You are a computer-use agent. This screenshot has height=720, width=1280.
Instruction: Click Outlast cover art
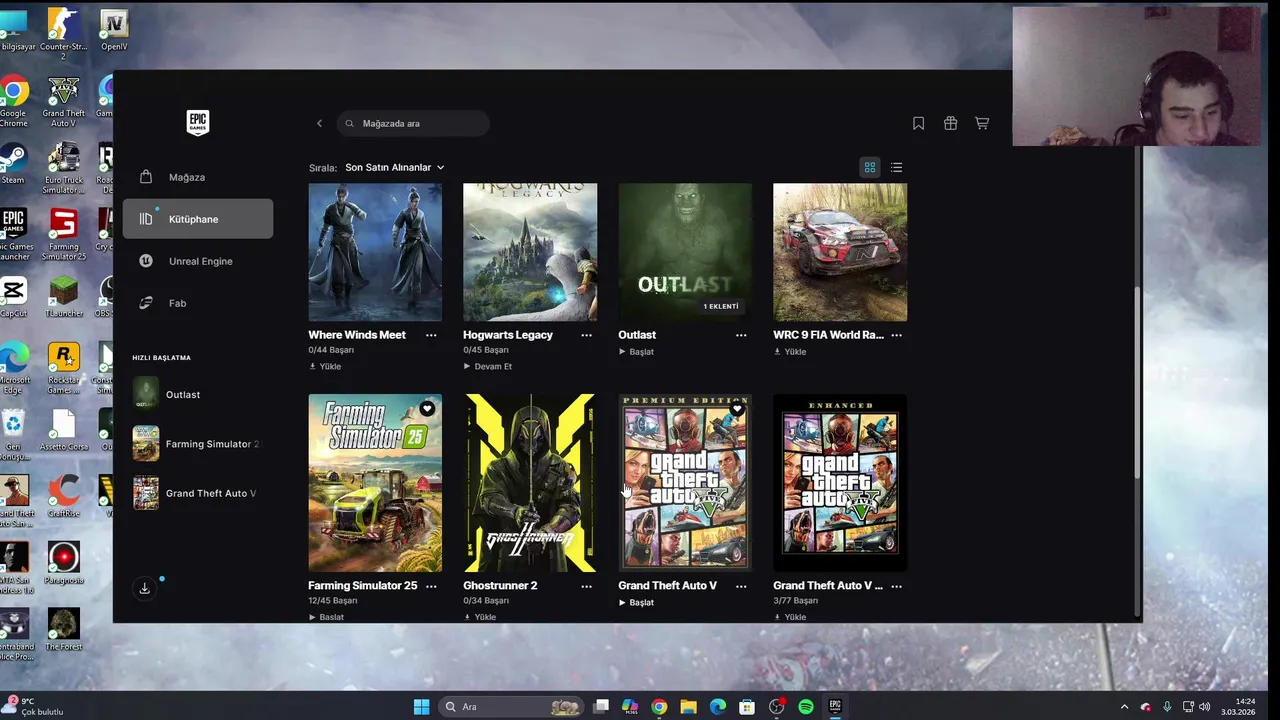pyautogui.click(x=685, y=252)
